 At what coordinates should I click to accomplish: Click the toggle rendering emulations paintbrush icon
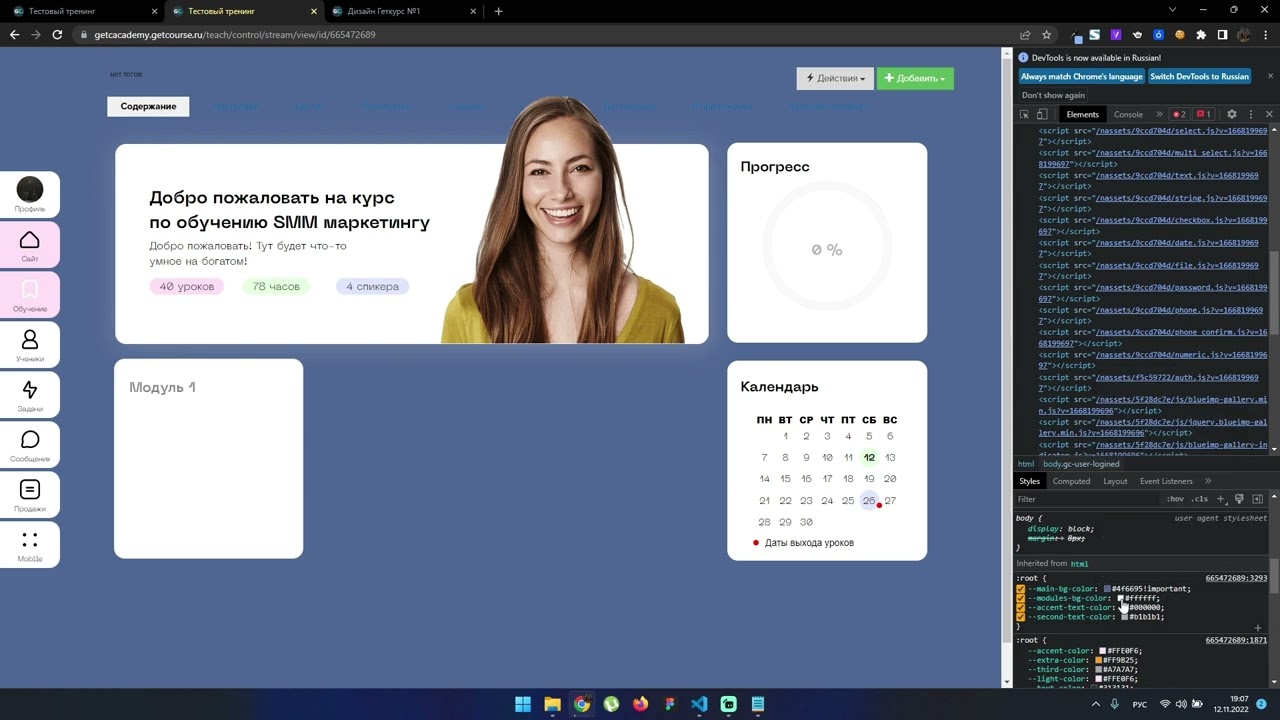(x=1239, y=499)
